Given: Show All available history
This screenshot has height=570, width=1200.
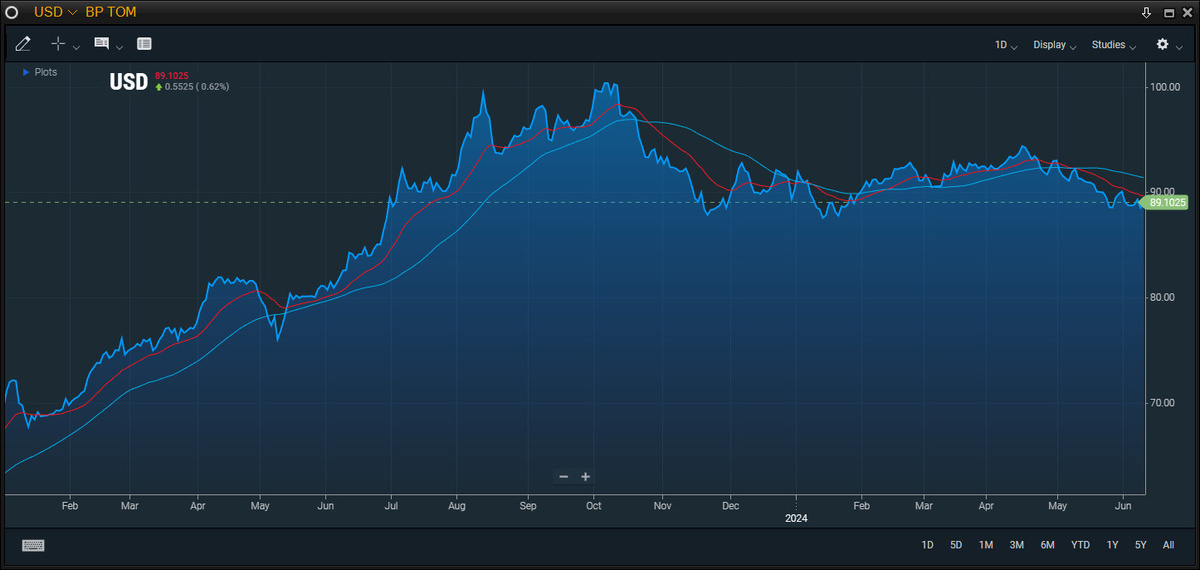Looking at the screenshot, I should click(1168, 545).
